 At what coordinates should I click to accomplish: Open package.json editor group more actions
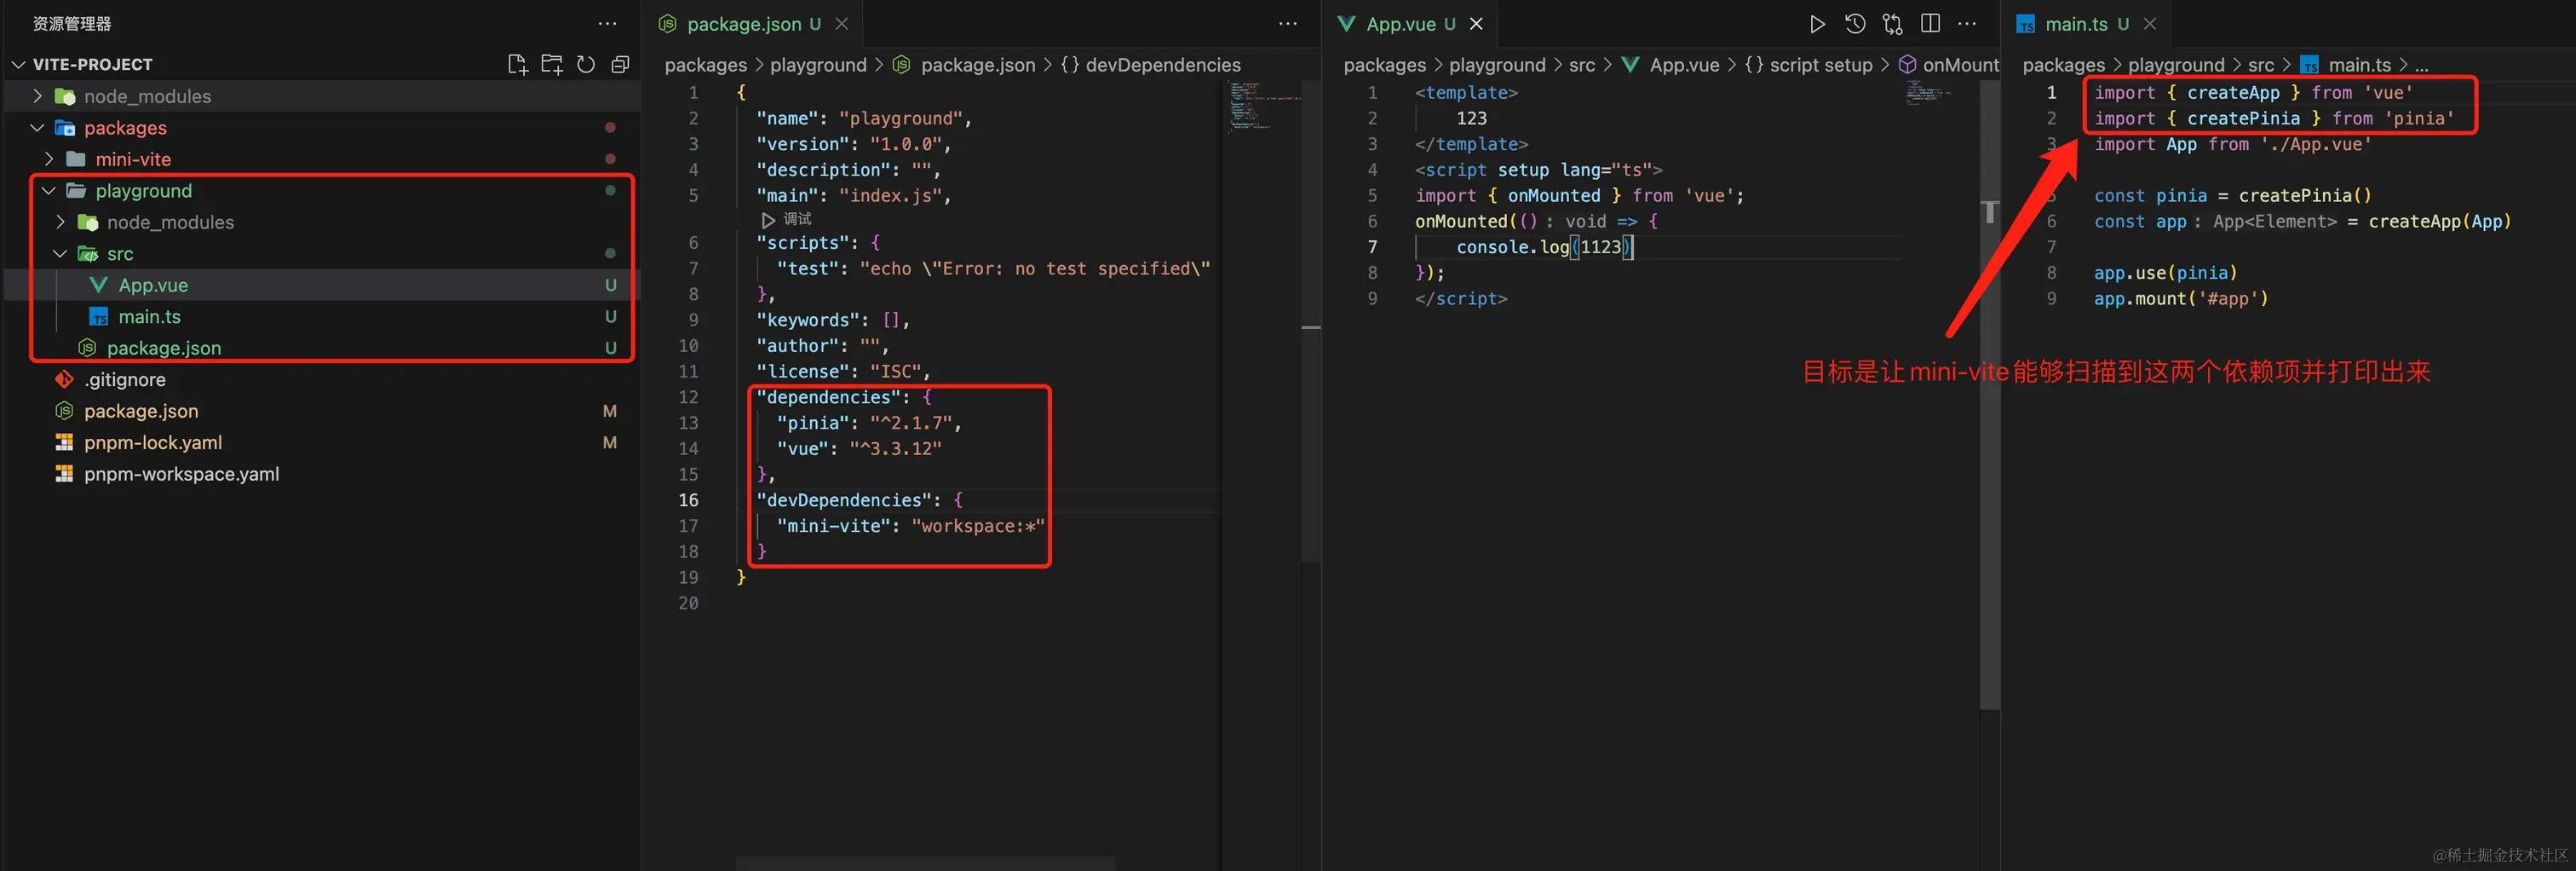point(1287,23)
